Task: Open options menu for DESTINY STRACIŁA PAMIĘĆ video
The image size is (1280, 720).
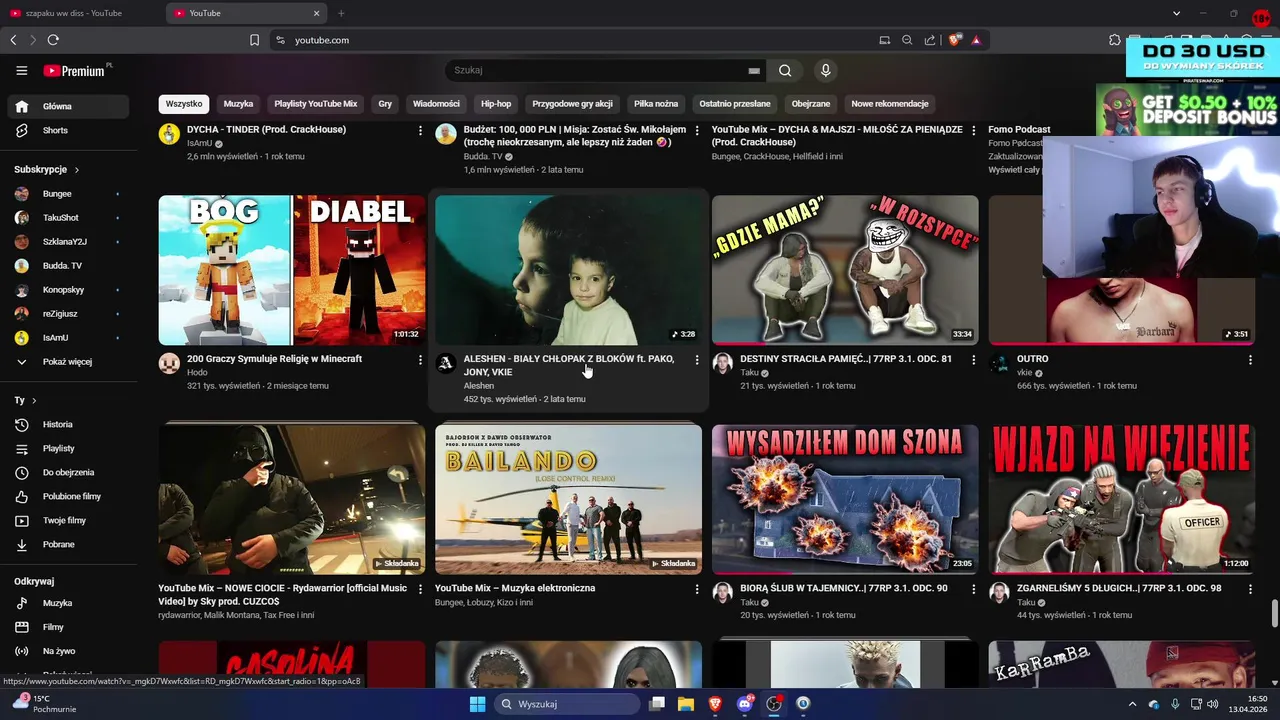Action: tap(974, 360)
